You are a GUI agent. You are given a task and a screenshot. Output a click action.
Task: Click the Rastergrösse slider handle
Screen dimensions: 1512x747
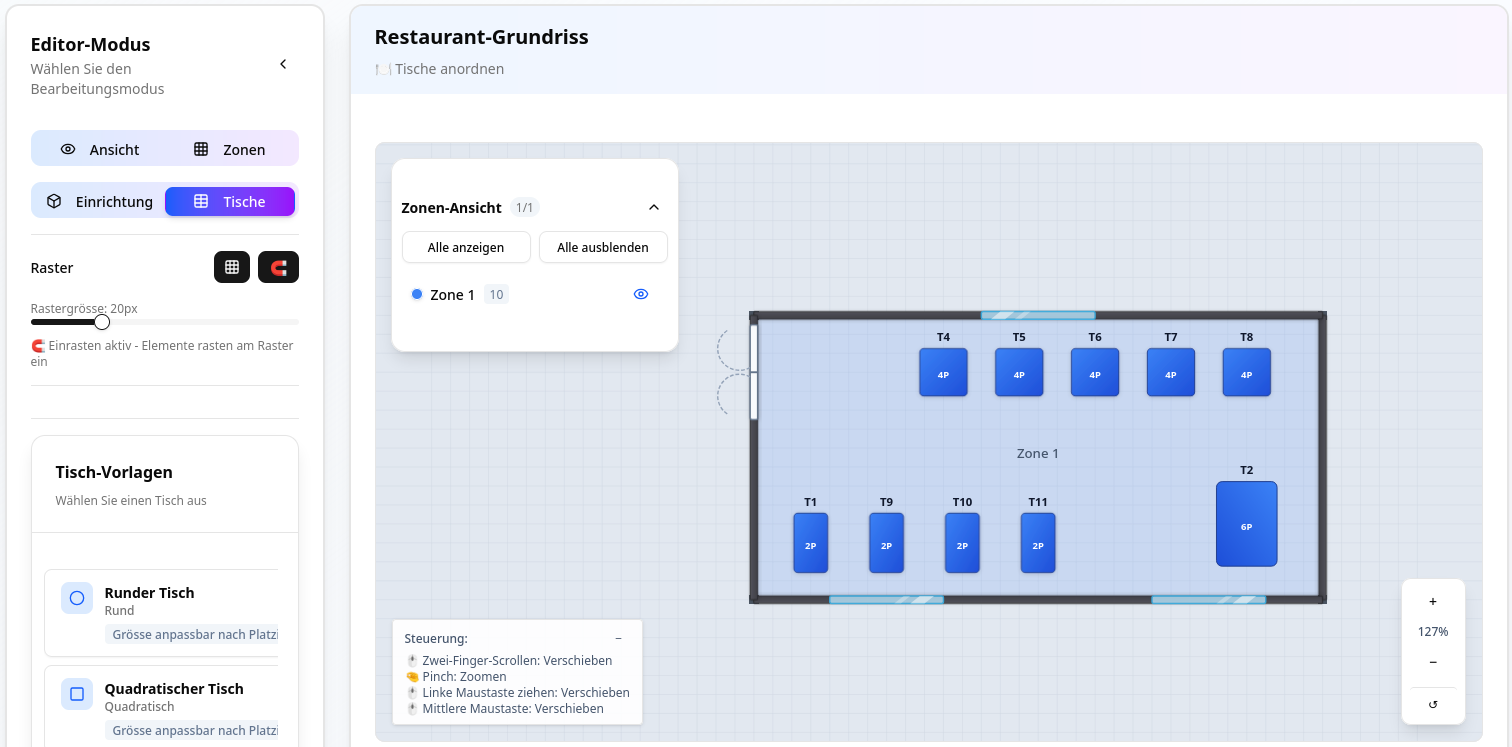pos(102,322)
